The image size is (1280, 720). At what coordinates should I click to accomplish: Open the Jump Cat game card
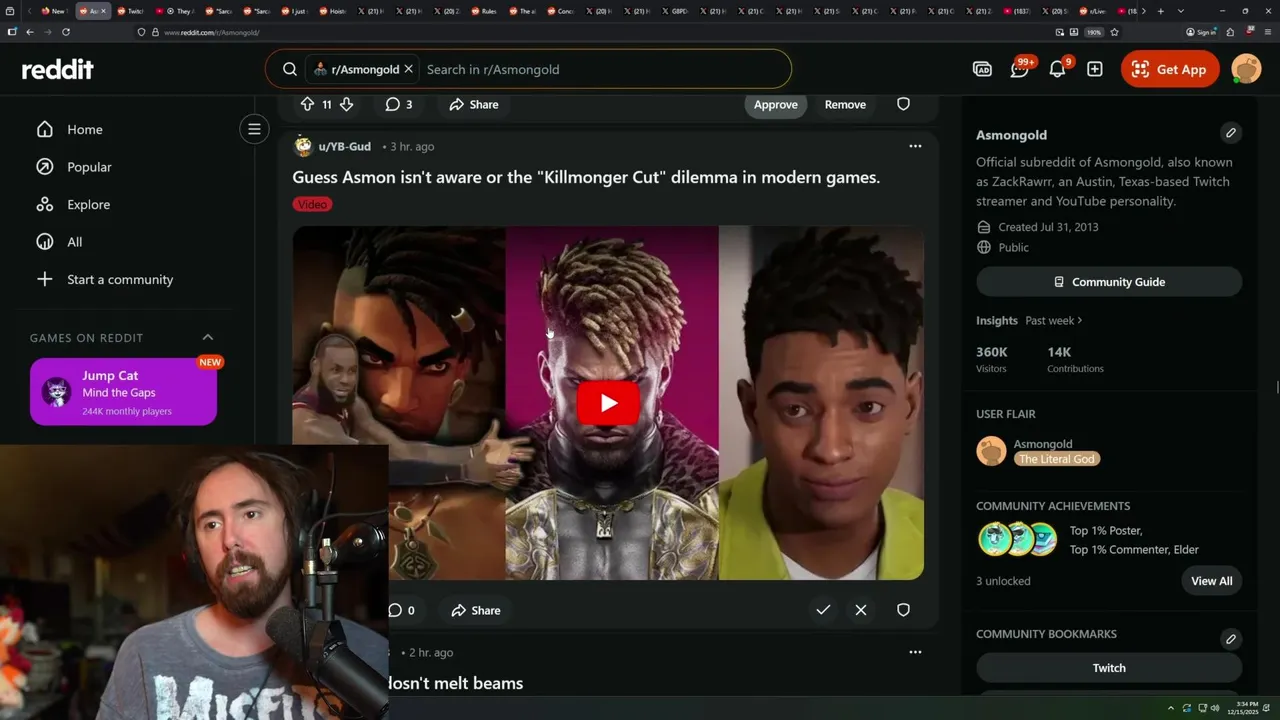tap(123, 392)
